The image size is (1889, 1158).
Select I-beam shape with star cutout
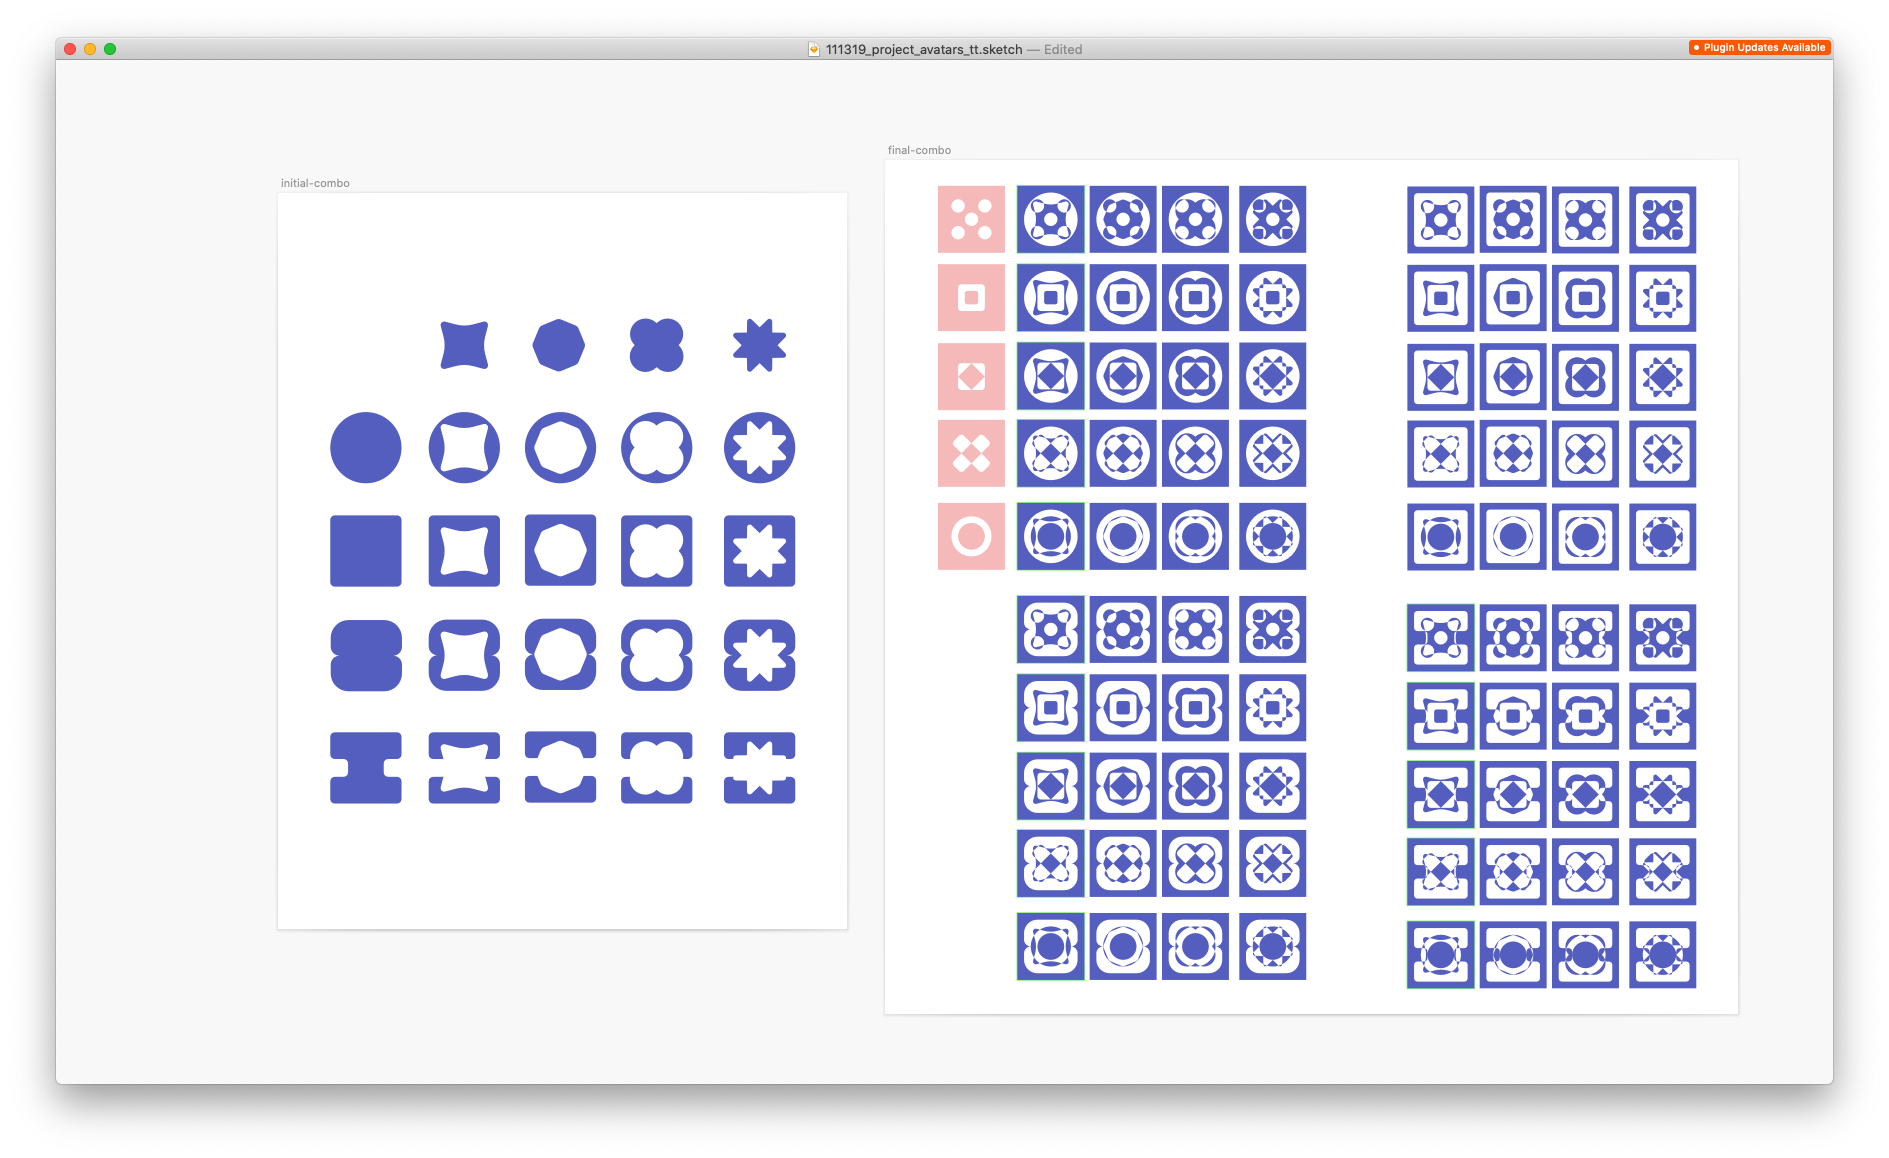[759, 767]
